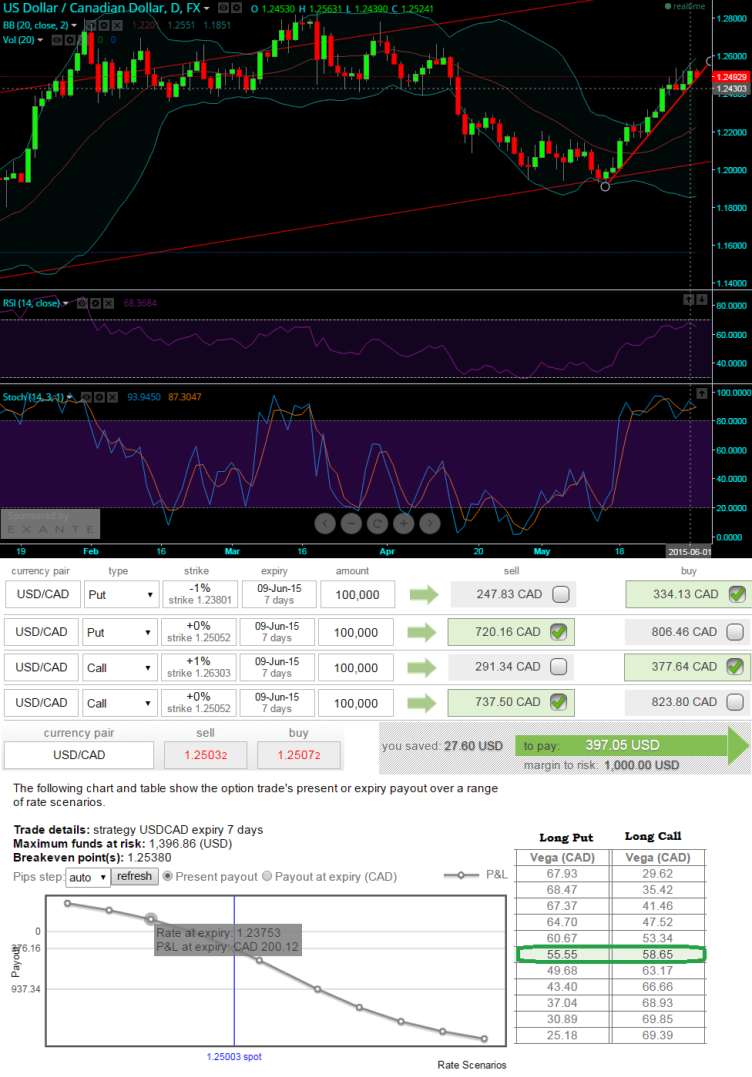752x1077 pixels.
Task: Open main chart series settings gear
Action: pyautogui.click(x=236, y=8)
